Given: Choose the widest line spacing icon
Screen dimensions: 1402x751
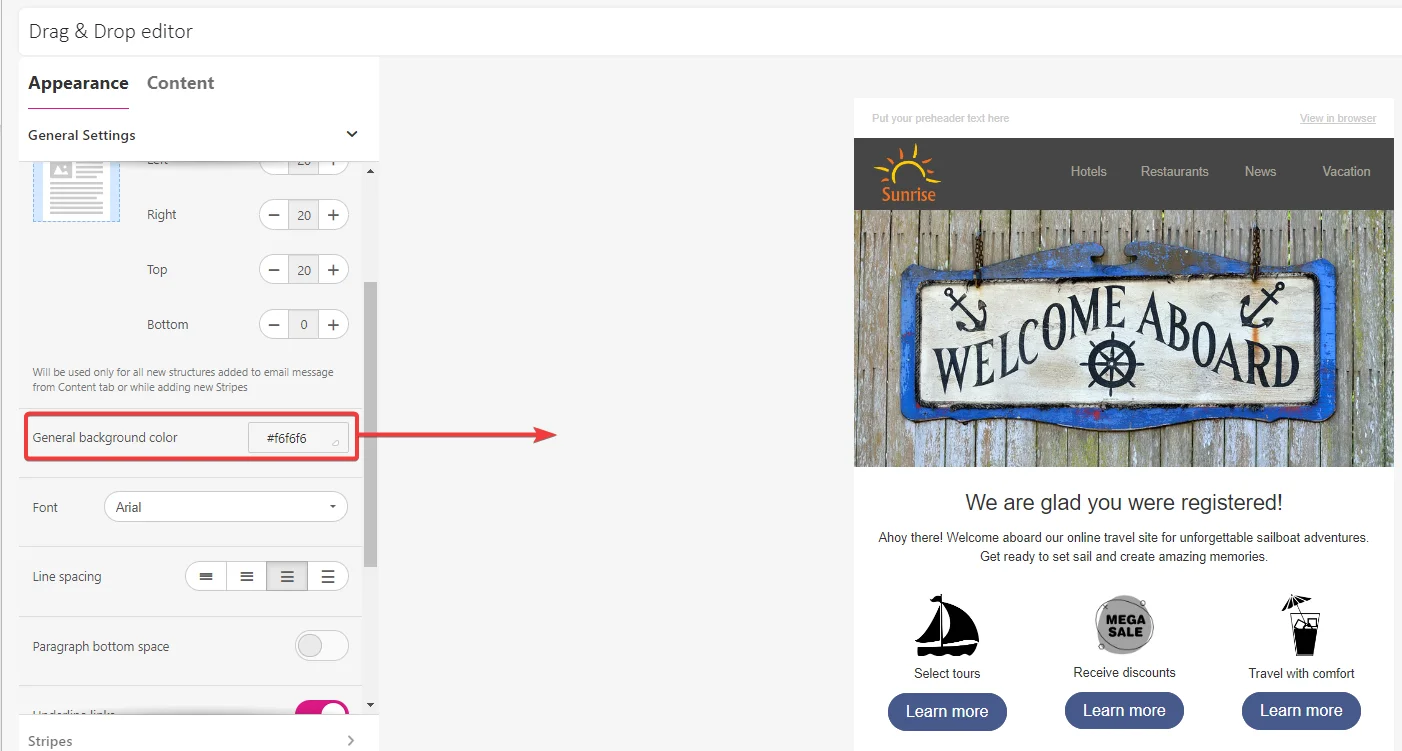Looking at the screenshot, I should pyautogui.click(x=328, y=577).
